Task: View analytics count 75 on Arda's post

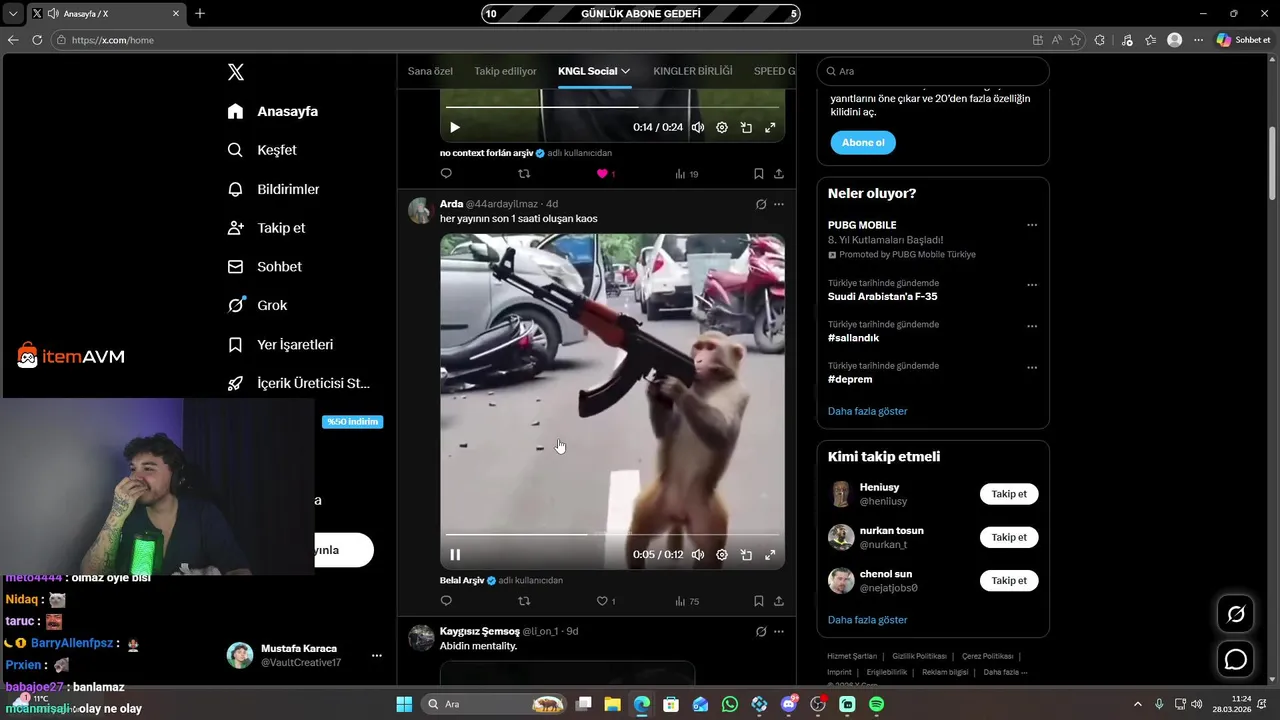Action: pos(686,601)
